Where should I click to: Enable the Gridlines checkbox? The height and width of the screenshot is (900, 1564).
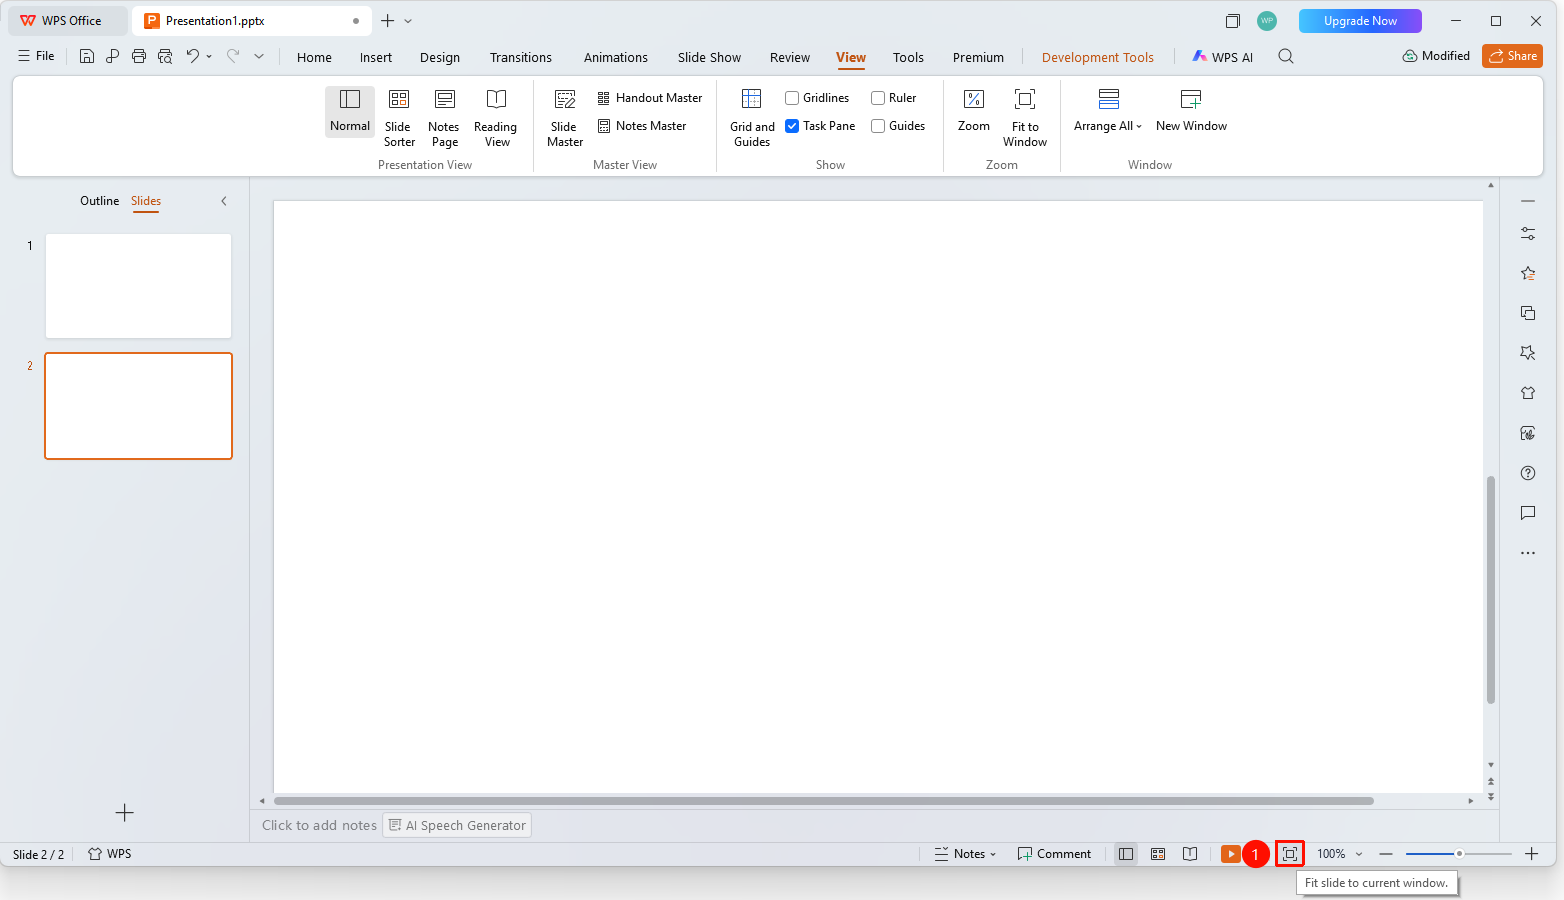pos(792,98)
